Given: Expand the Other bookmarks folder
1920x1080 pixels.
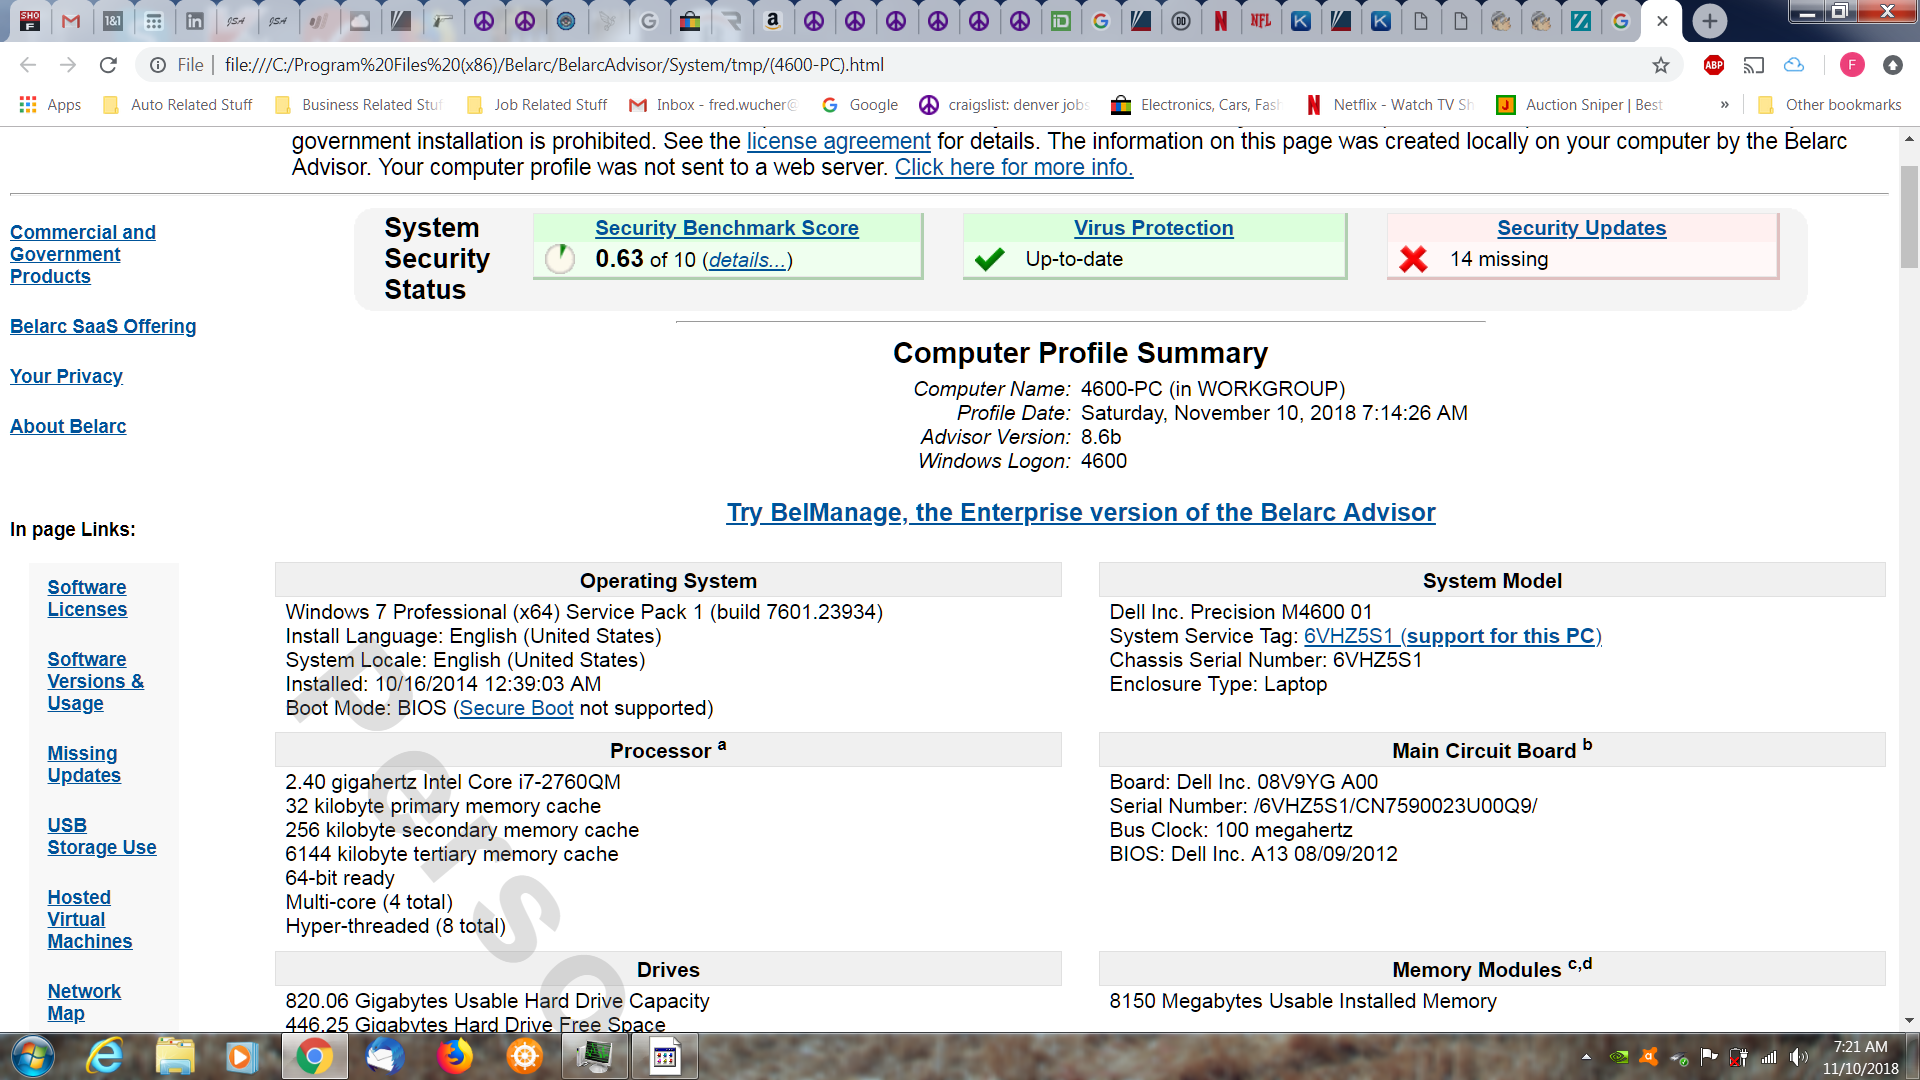Looking at the screenshot, I should 1830,104.
